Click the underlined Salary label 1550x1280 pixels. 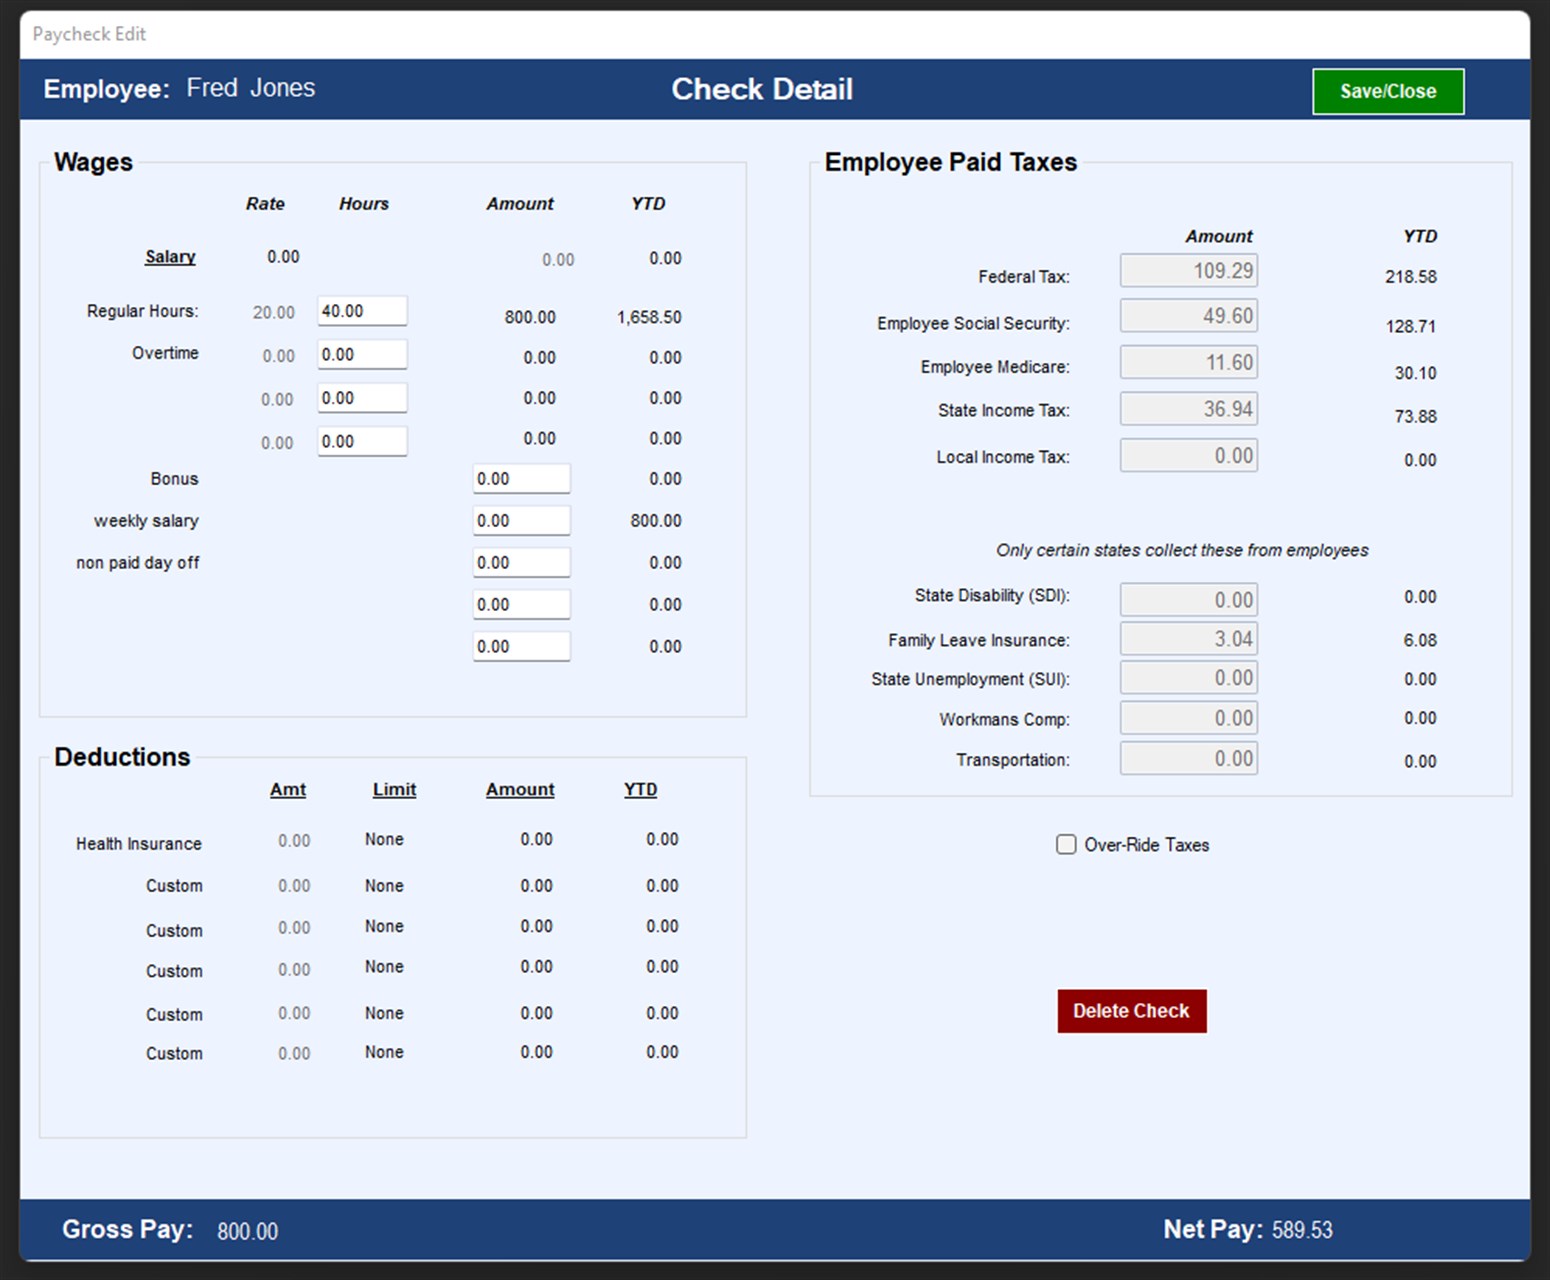(169, 257)
